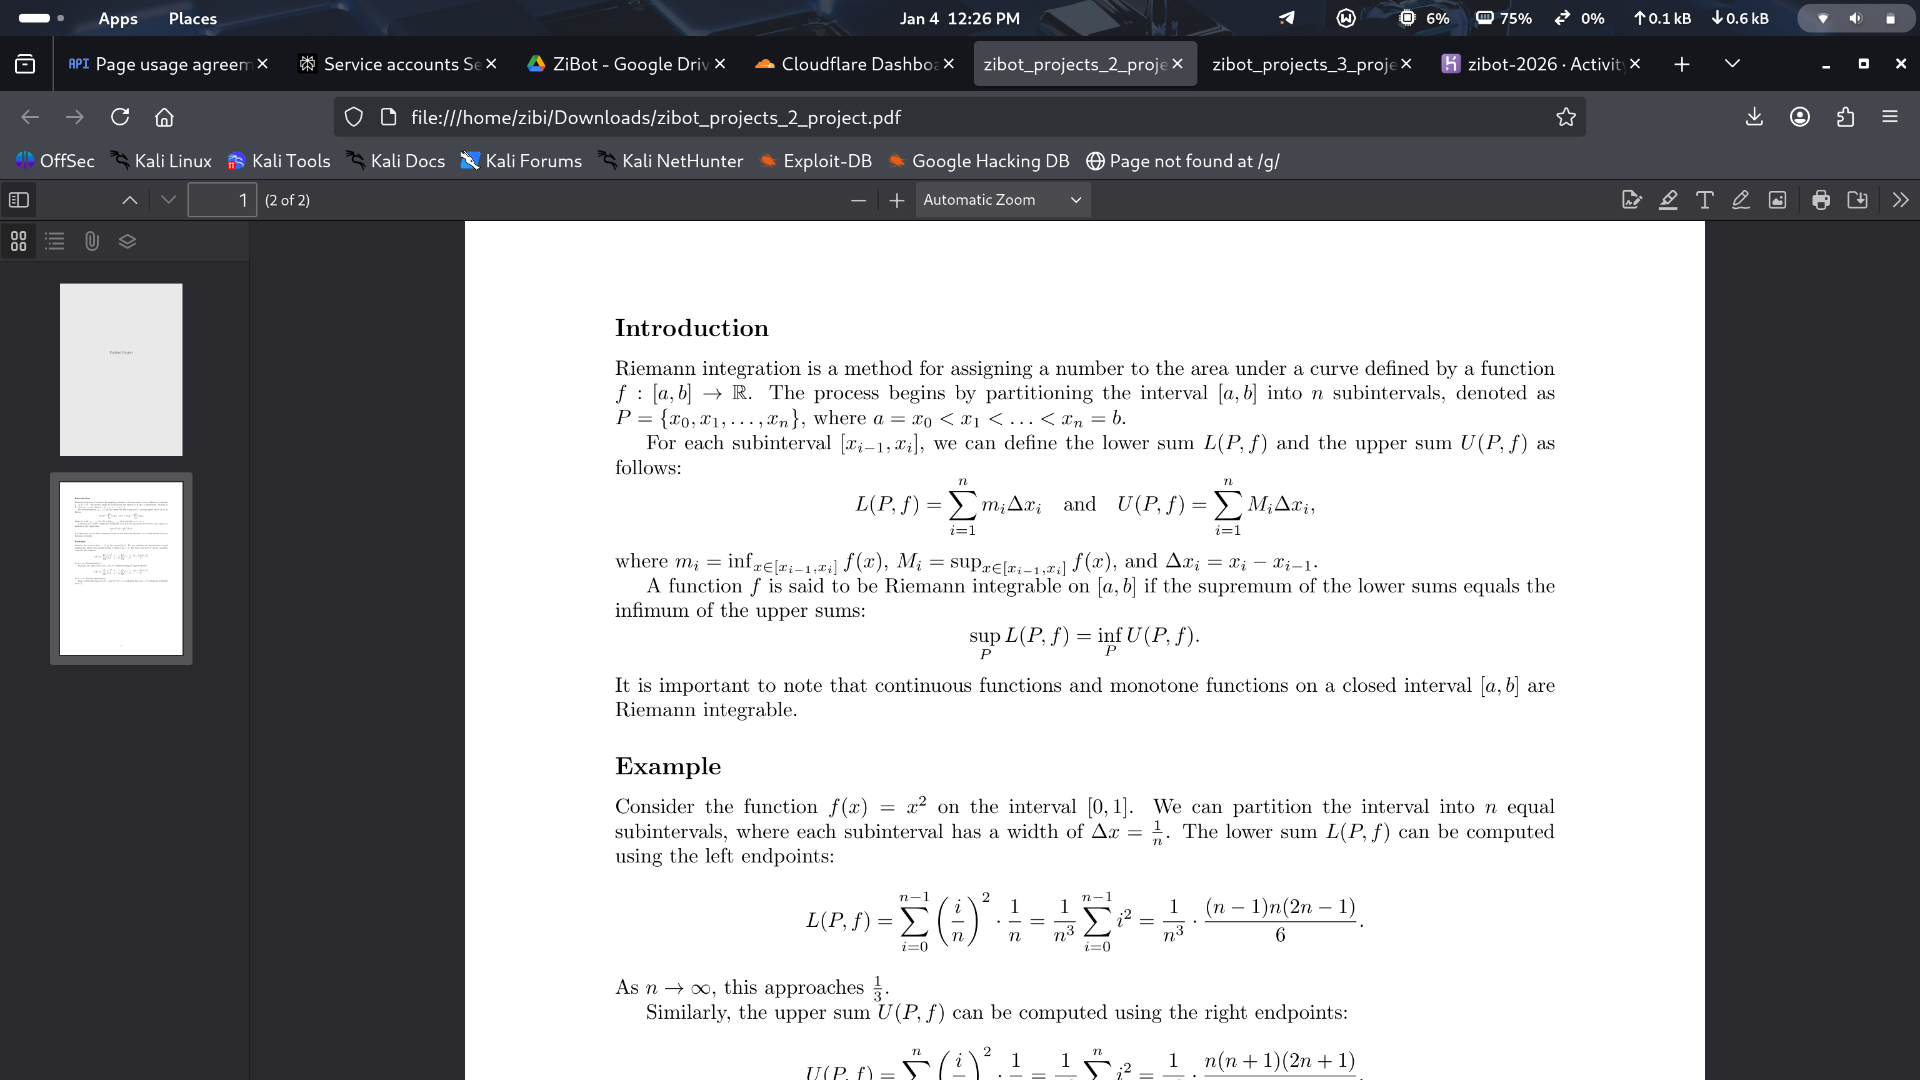1920x1080 pixels.
Task: Show page thumbnails view
Action: pyautogui.click(x=18, y=241)
